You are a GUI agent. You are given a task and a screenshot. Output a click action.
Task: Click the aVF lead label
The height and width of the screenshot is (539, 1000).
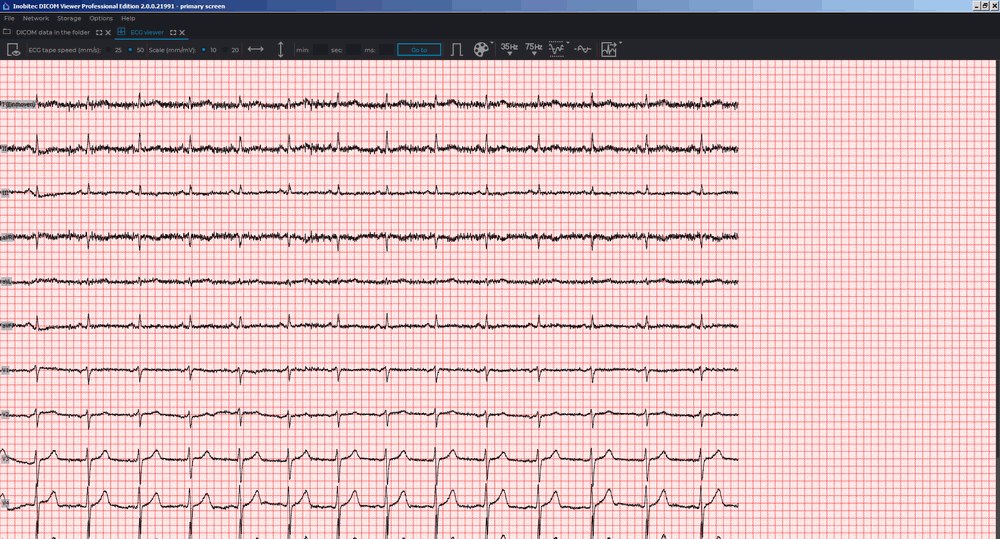(x=6, y=326)
